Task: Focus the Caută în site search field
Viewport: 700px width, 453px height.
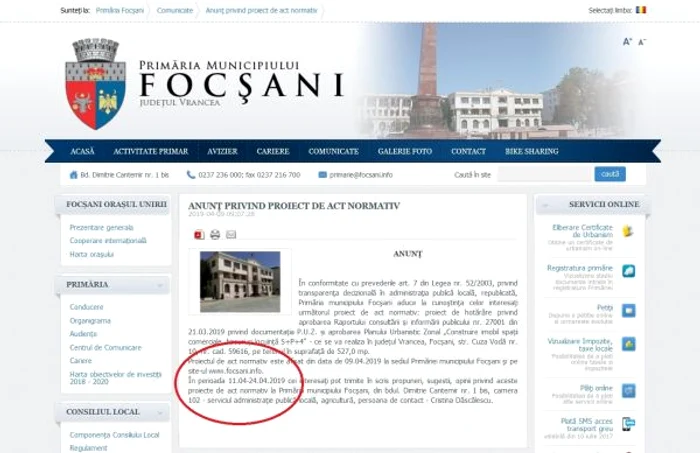Action: click(x=546, y=174)
